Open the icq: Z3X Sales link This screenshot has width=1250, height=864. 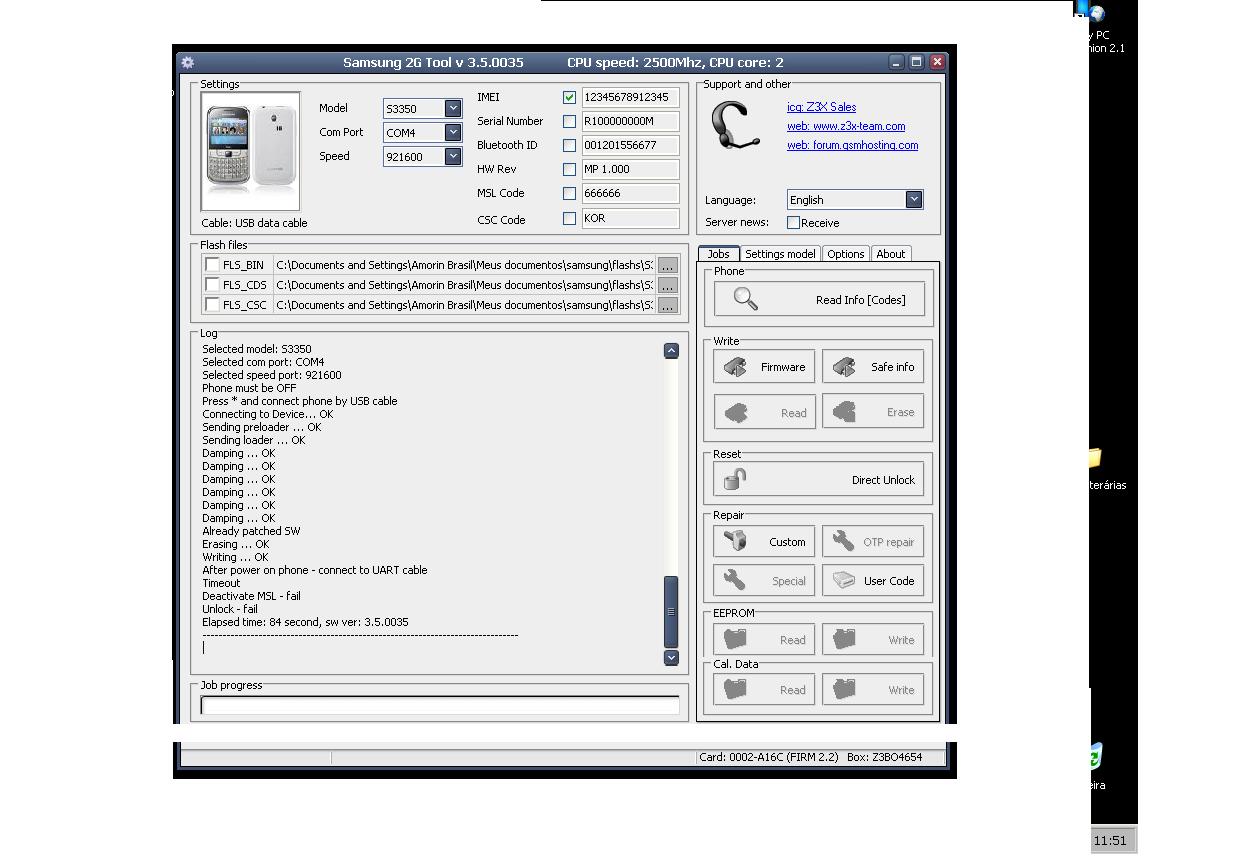(x=821, y=107)
